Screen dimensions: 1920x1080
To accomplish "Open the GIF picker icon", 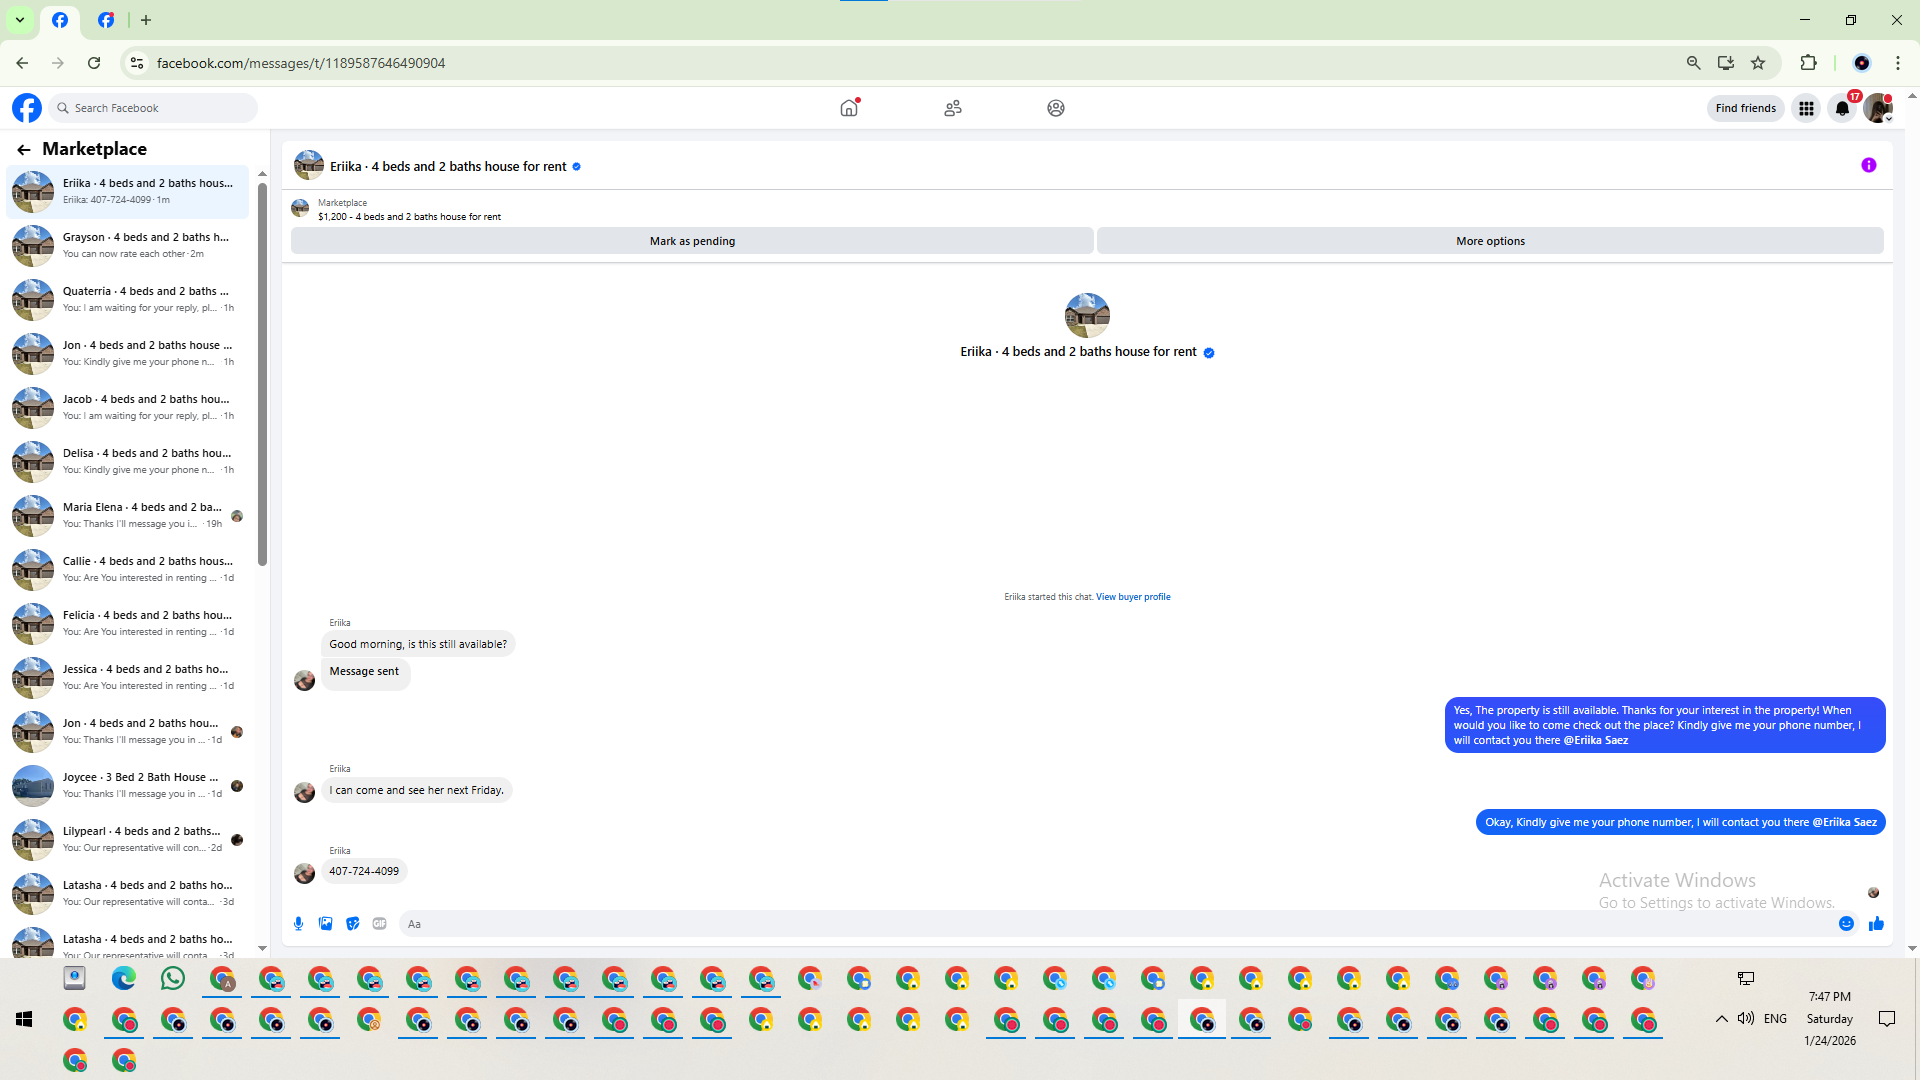I will 379,924.
